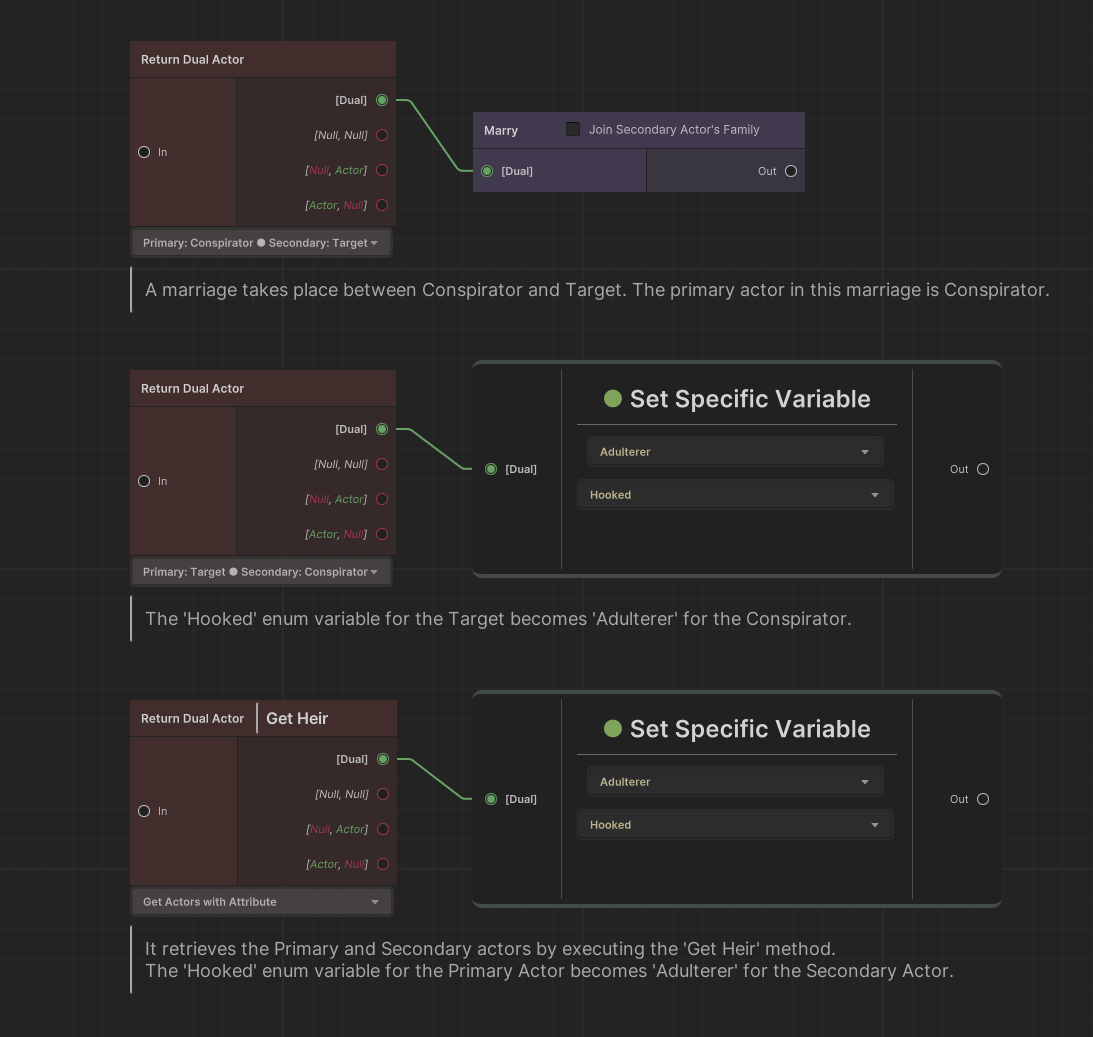Screen dimensions: 1093x1037
Task: Open the Primary: Conspirator Secondary: Target dropdown
Action: pos(261,243)
